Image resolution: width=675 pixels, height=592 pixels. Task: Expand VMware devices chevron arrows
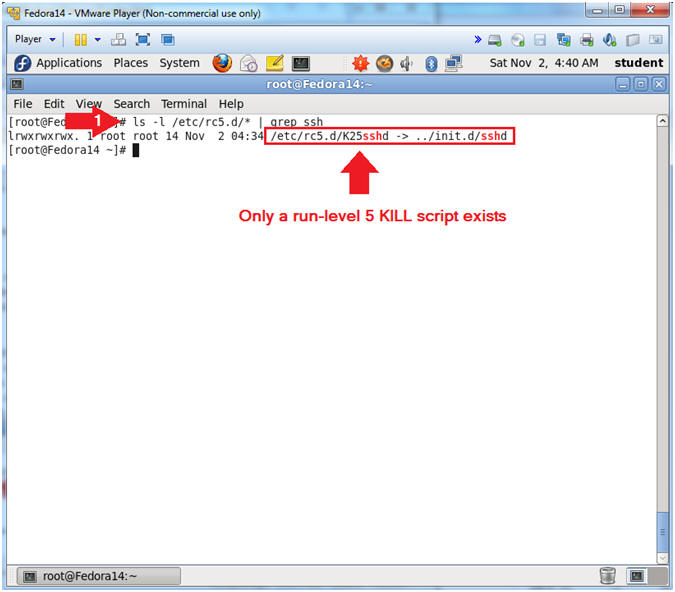click(477, 40)
